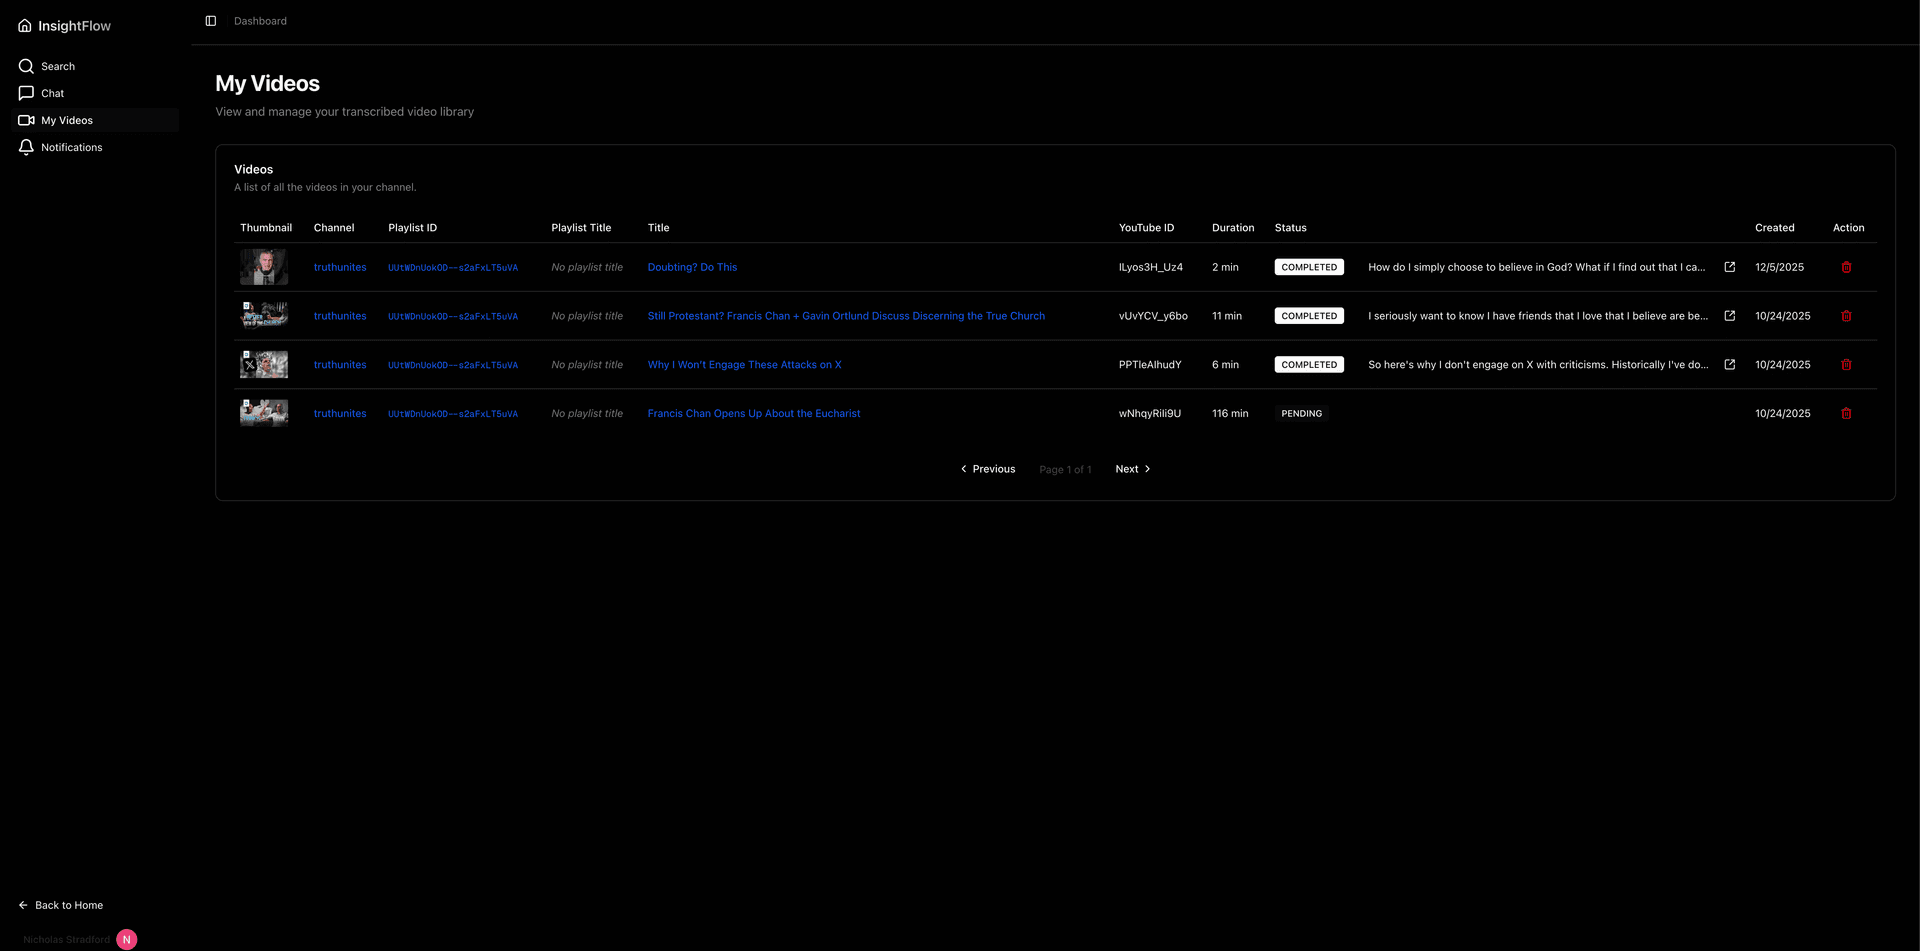Go to the previous page of videos
This screenshot has height=951, width=1920.
pyautogui.click(x=987, y=468)
